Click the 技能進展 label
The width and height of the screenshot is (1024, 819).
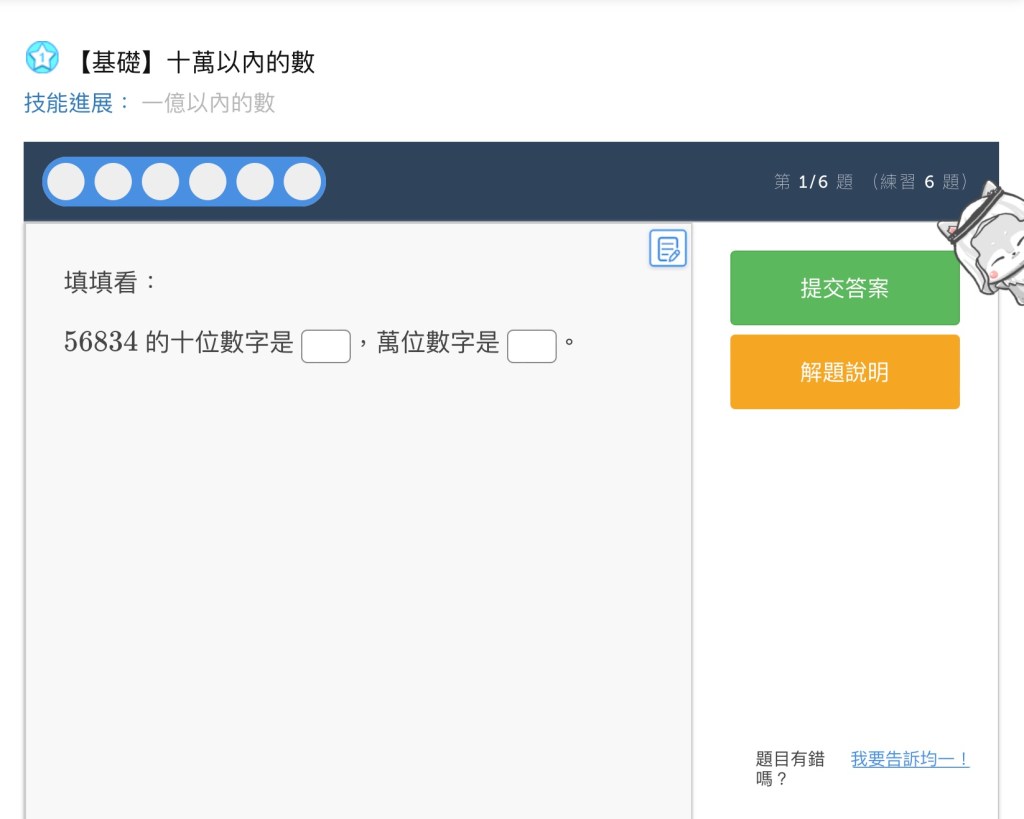pyautogui.click(x=70, y=103)
